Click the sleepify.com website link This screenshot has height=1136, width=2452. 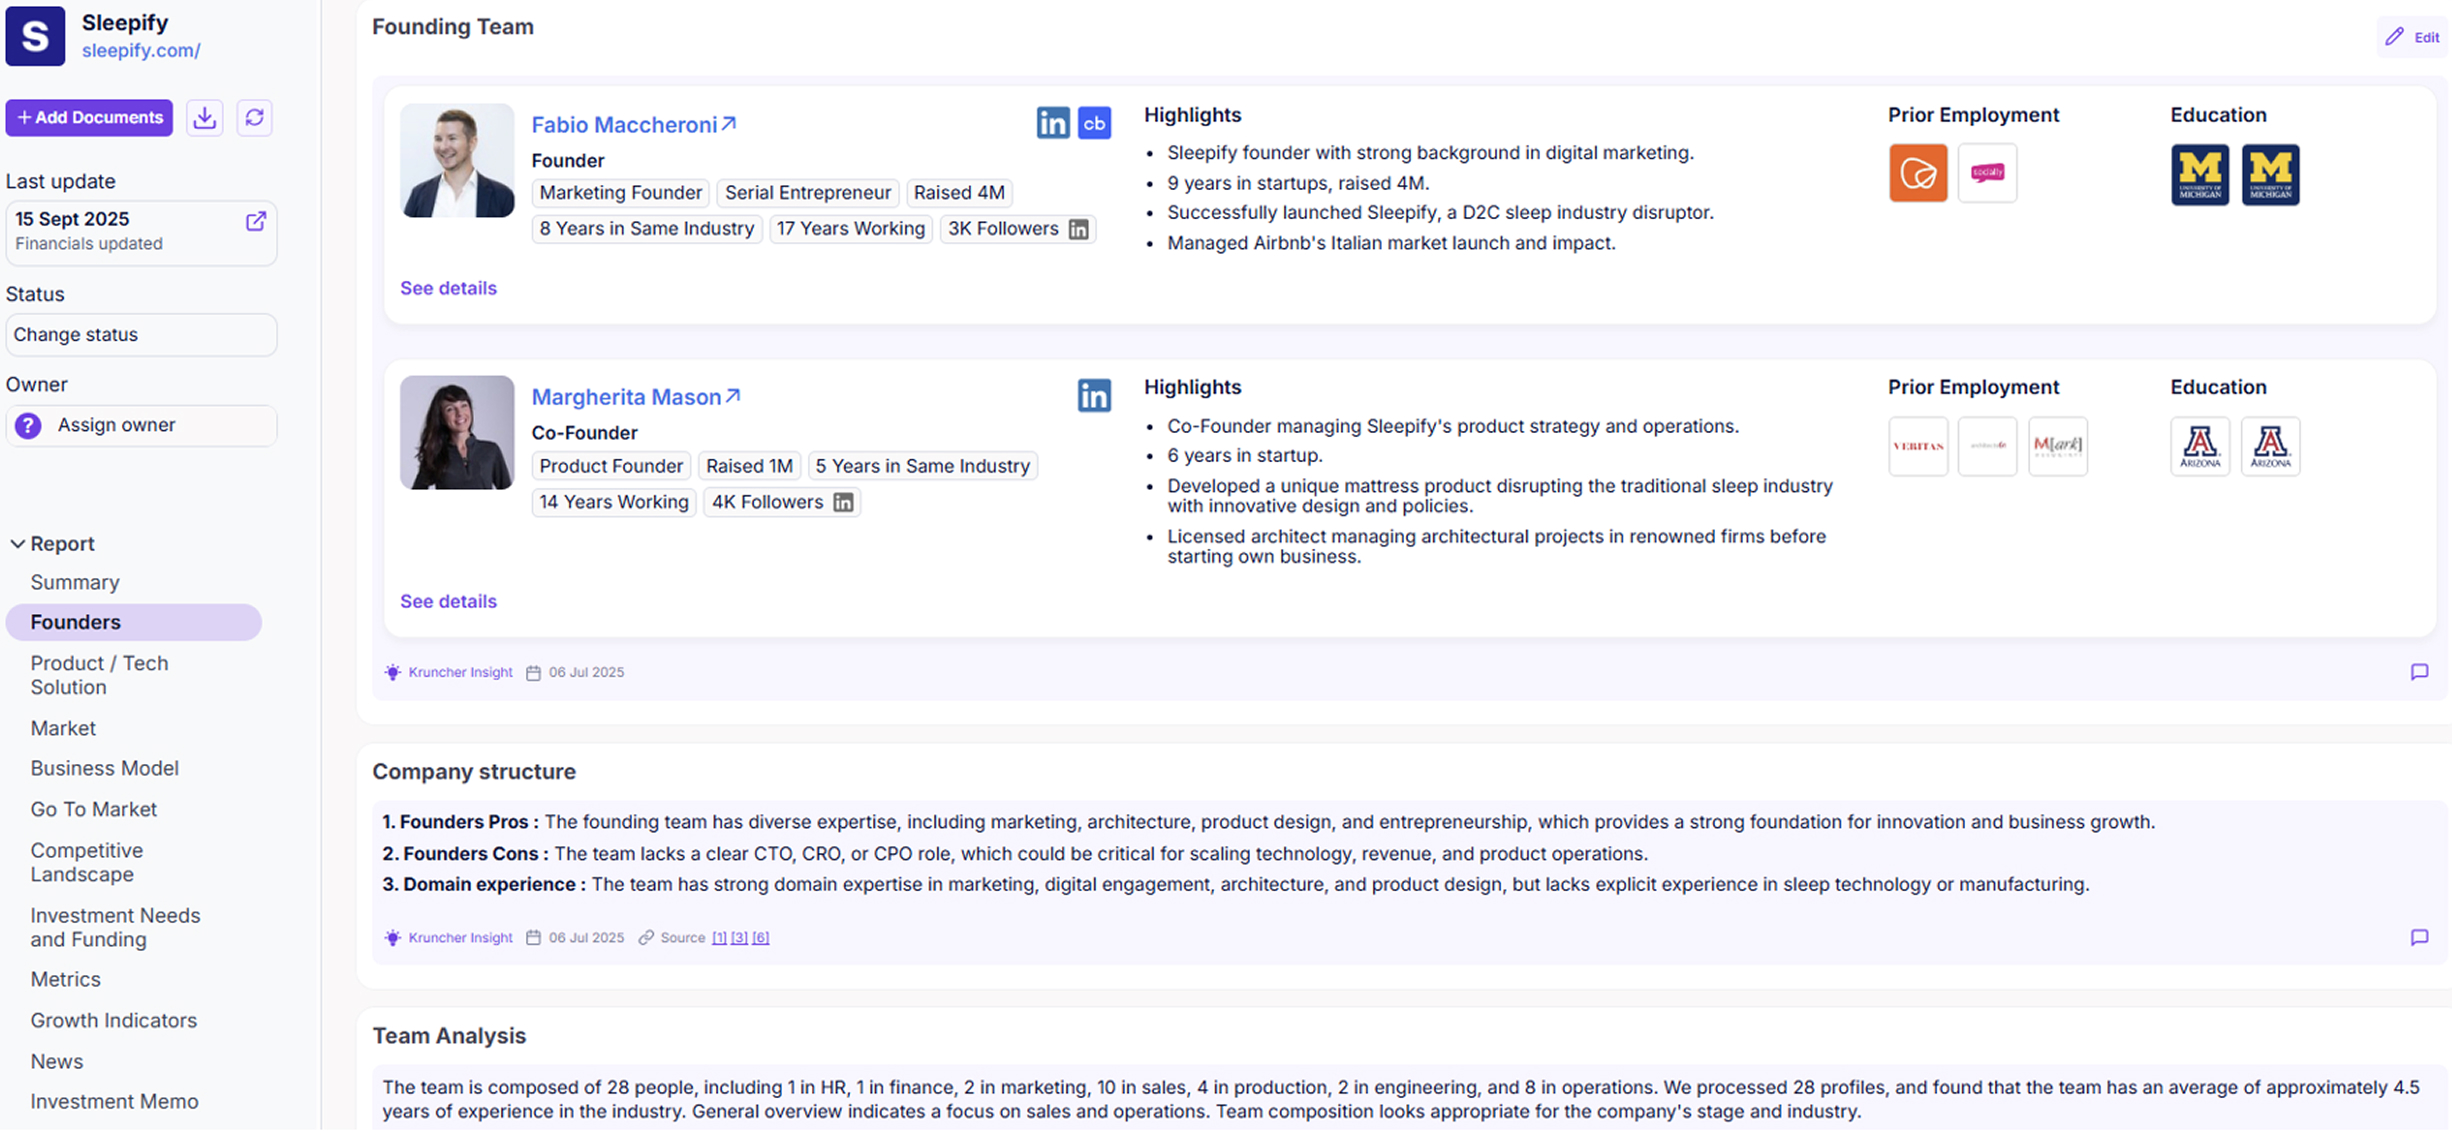[x=141, y=50]
